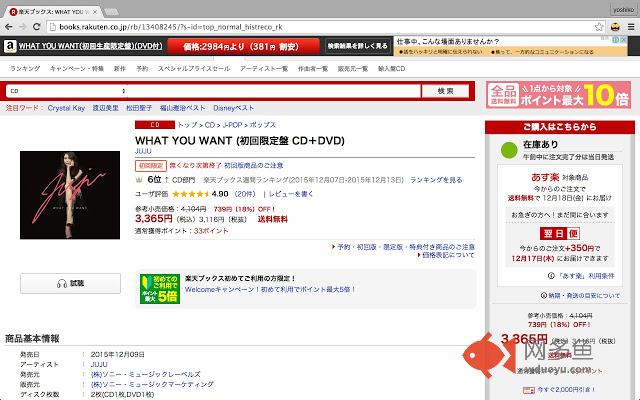
Task: Open the 販売元一覧 menu item
Action: pyautogui.click(x=353, y=69)
